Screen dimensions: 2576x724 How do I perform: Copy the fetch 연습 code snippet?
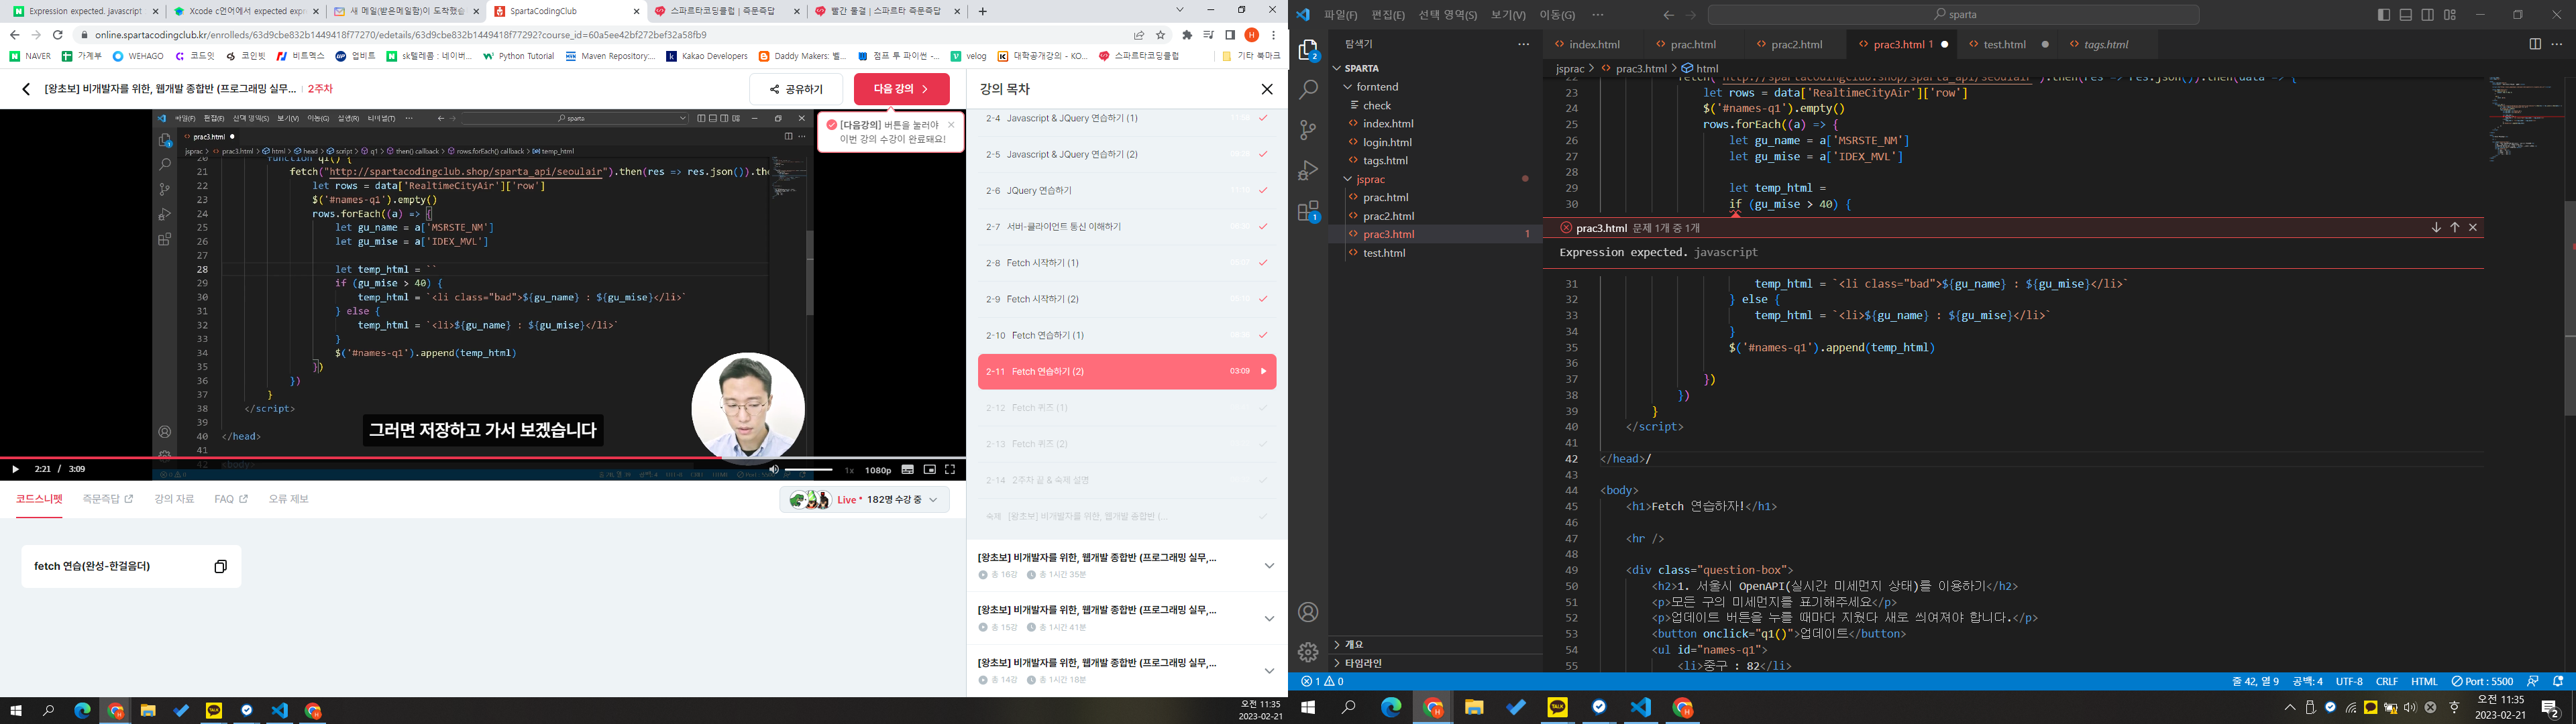coord(220,566)
